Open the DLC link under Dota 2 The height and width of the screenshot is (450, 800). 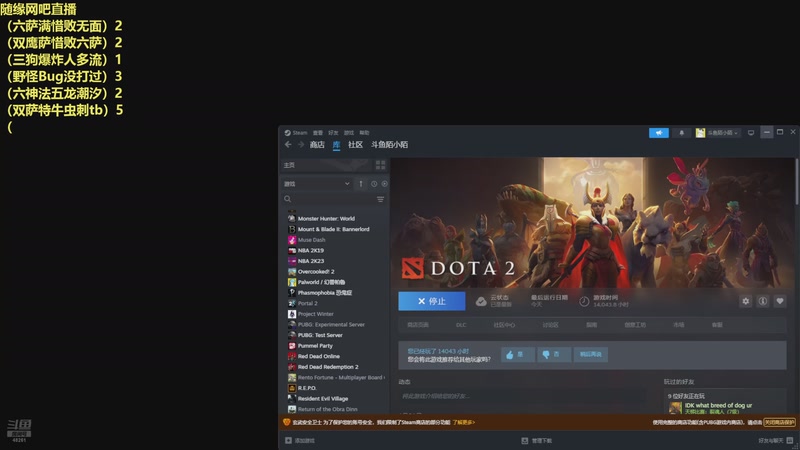(461, 325)
